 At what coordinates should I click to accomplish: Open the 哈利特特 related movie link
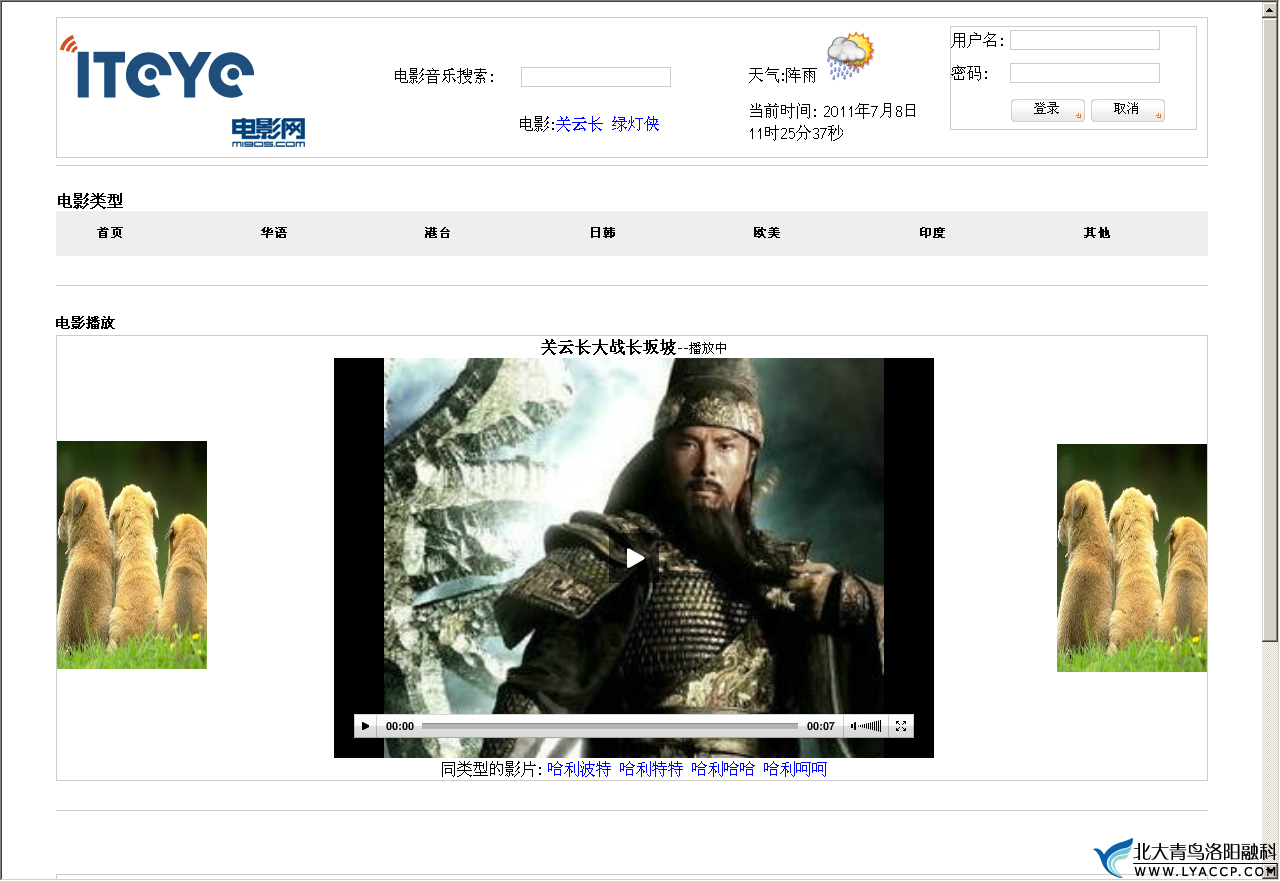(651, 769)
